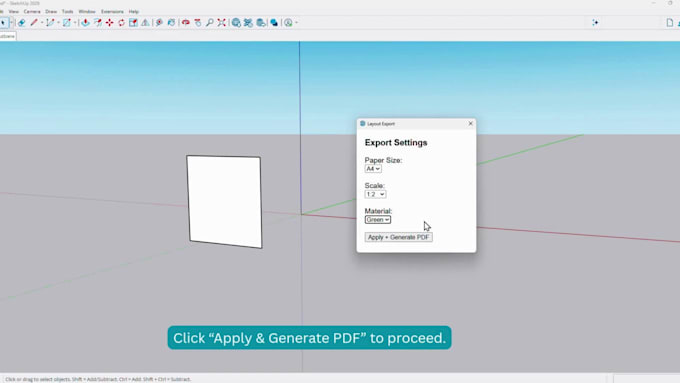
Task: Open the Window menu
Action: 87,11
